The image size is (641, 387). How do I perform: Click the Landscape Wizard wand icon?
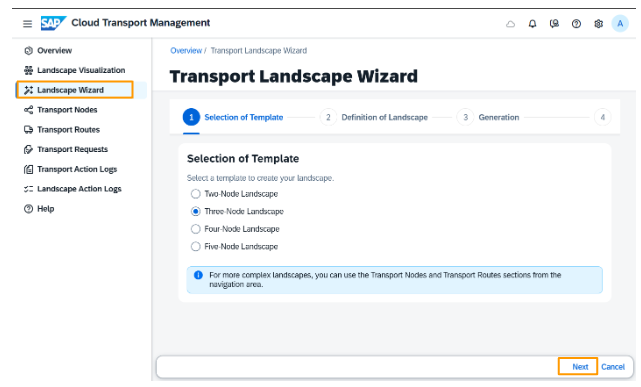coord(28,90)
